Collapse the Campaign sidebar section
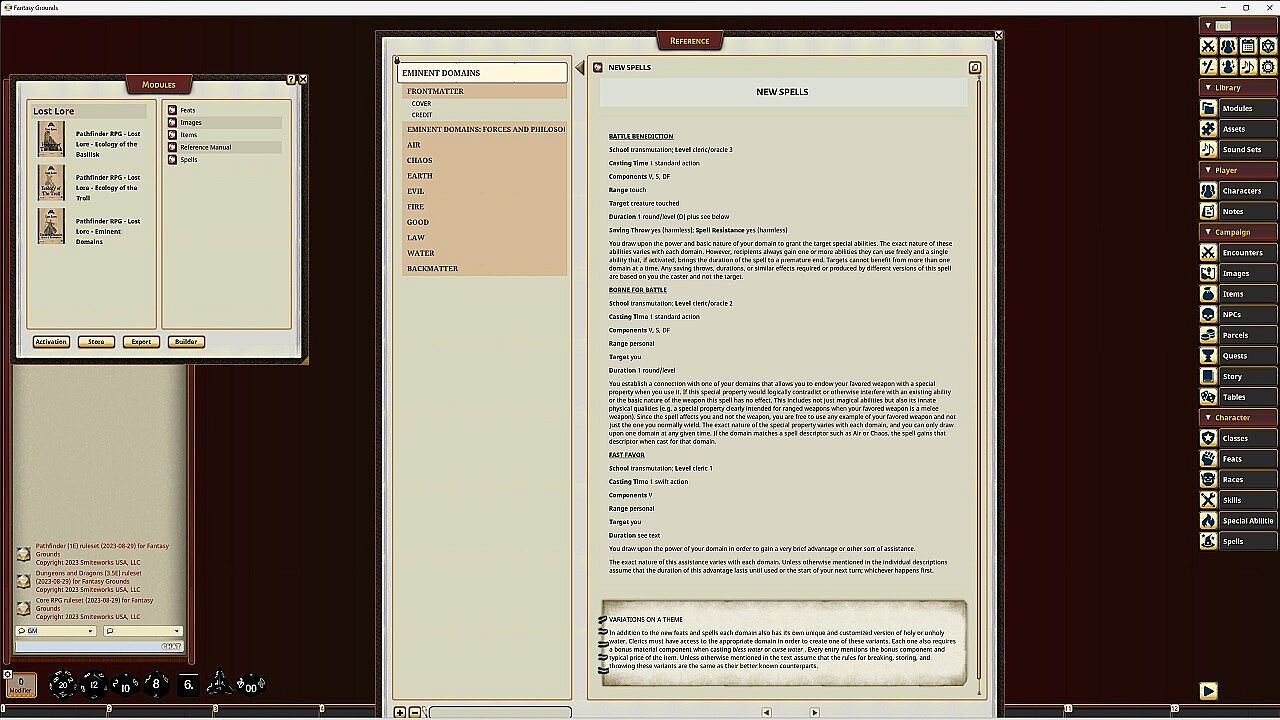The height and width of the screenshot is (720, 1280). pos(1208,232)
